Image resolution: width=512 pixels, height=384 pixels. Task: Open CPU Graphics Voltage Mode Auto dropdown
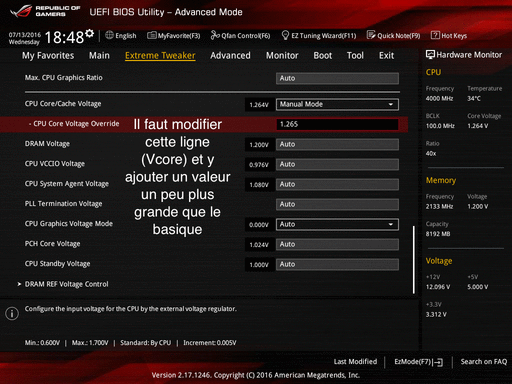tap(337, 224)
